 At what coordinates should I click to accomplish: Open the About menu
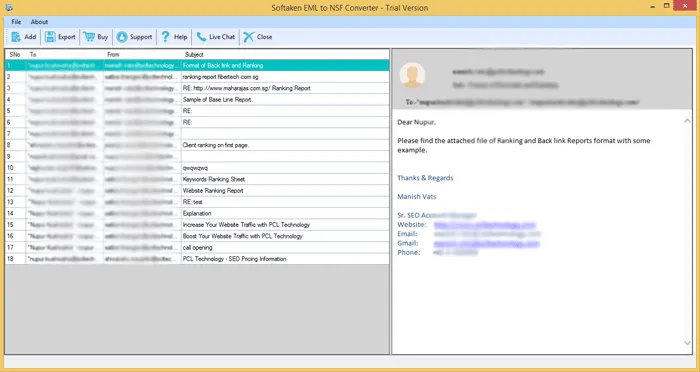(39, 22)
